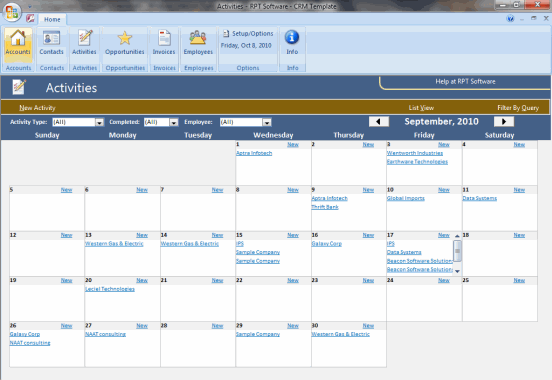
Task: Click the Activity Type input field
Action: [74, 122]
